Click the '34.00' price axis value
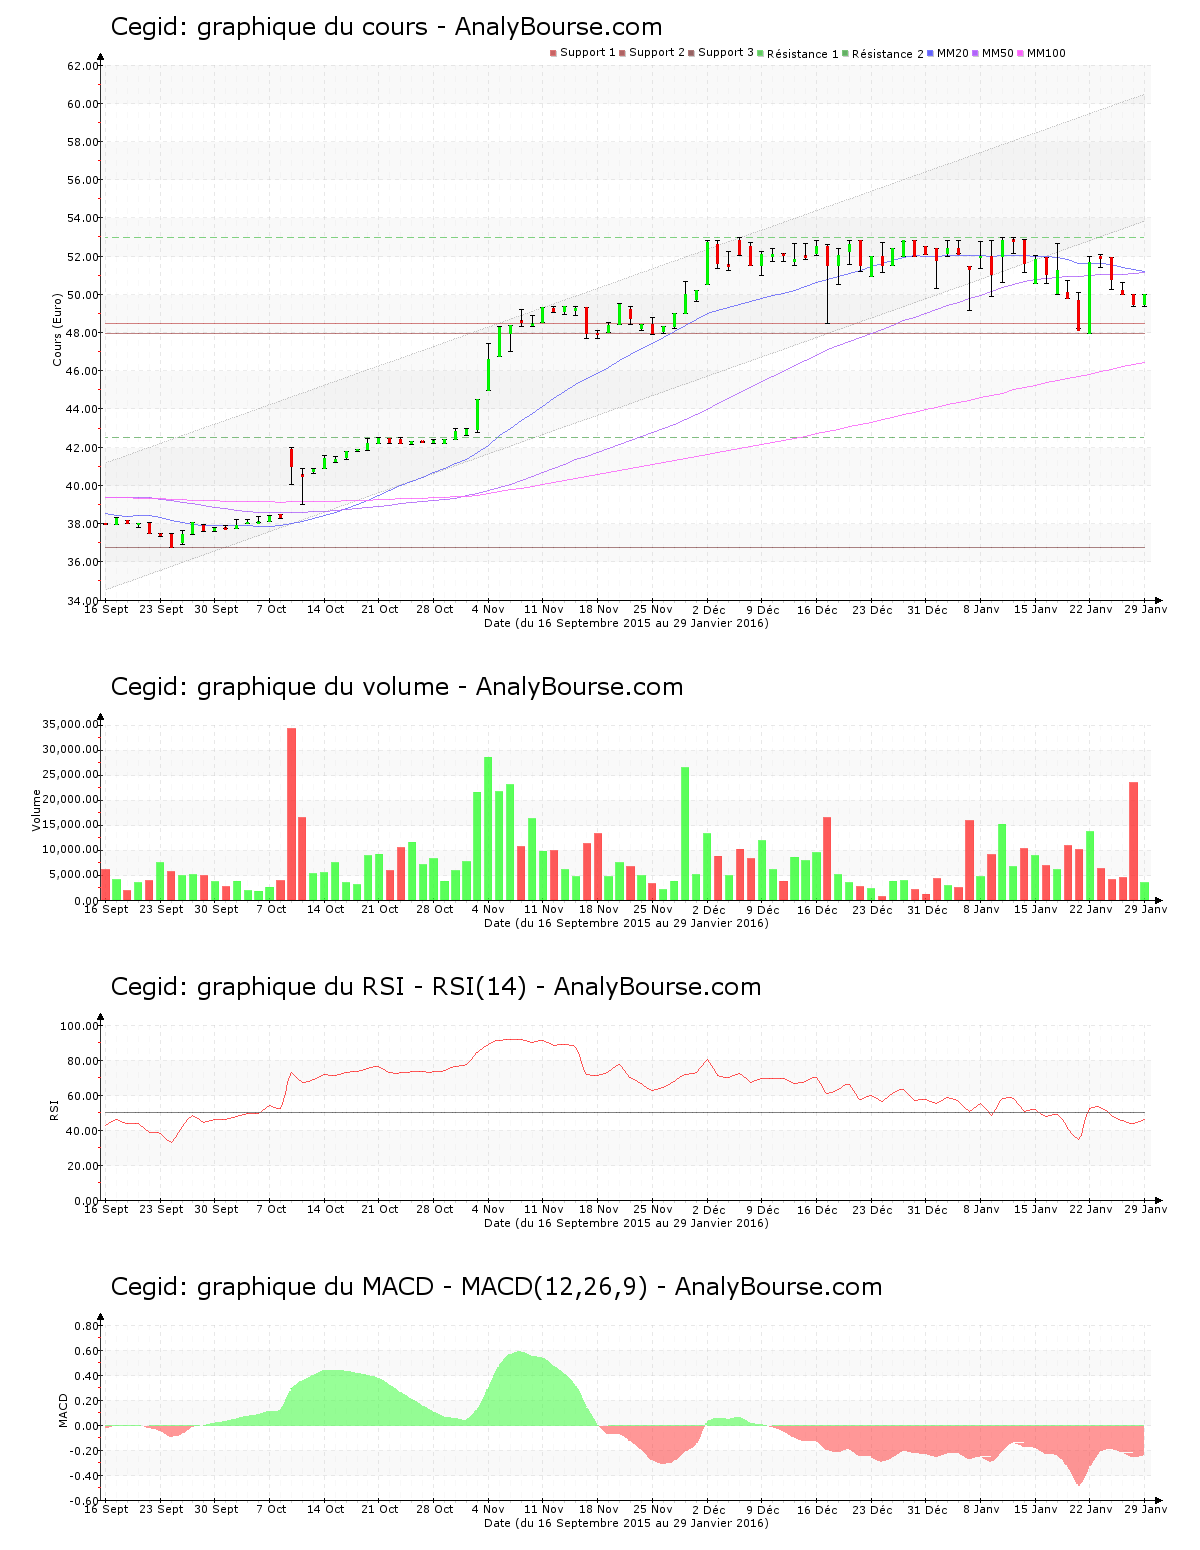 point(83,600)
